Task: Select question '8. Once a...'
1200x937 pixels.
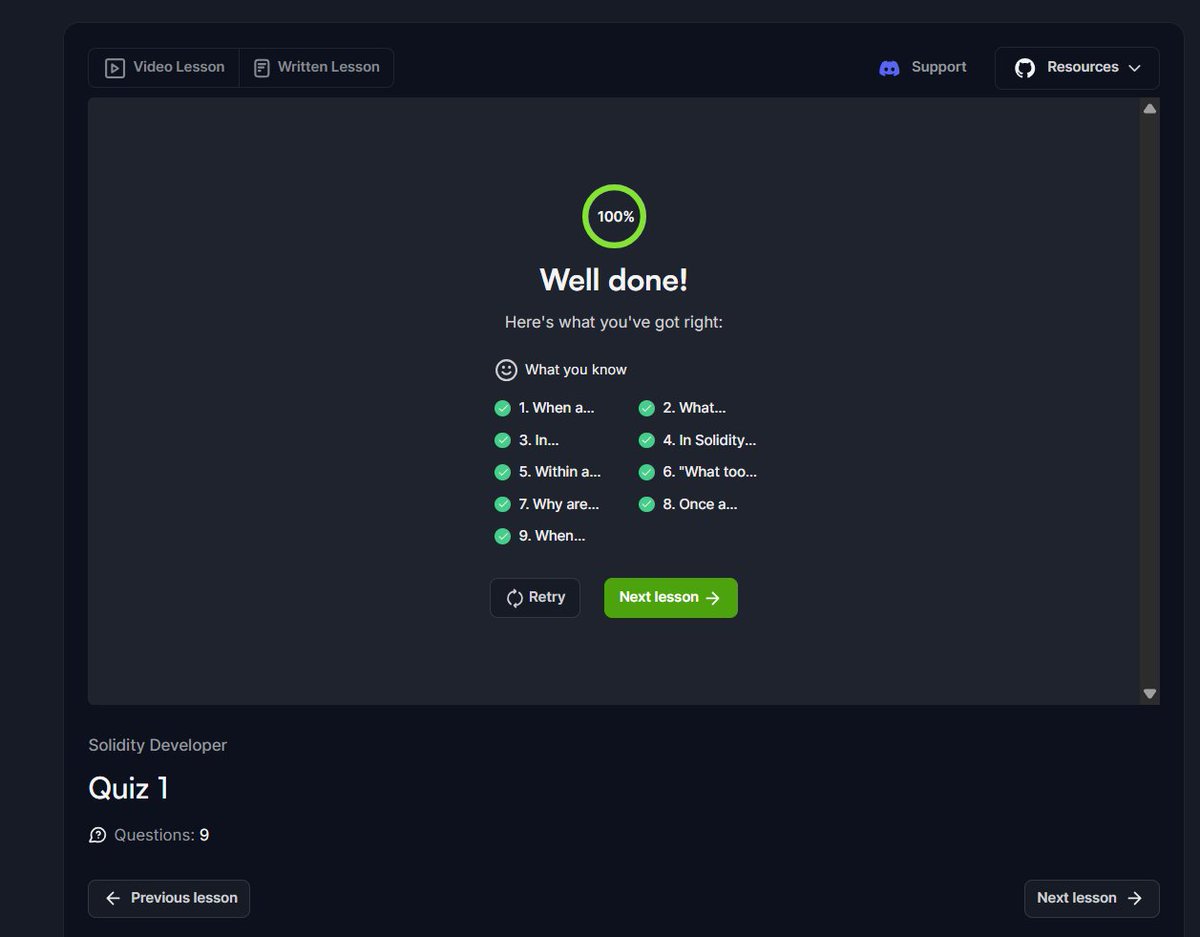Action: pyautogui.click(x=700, y=504)
